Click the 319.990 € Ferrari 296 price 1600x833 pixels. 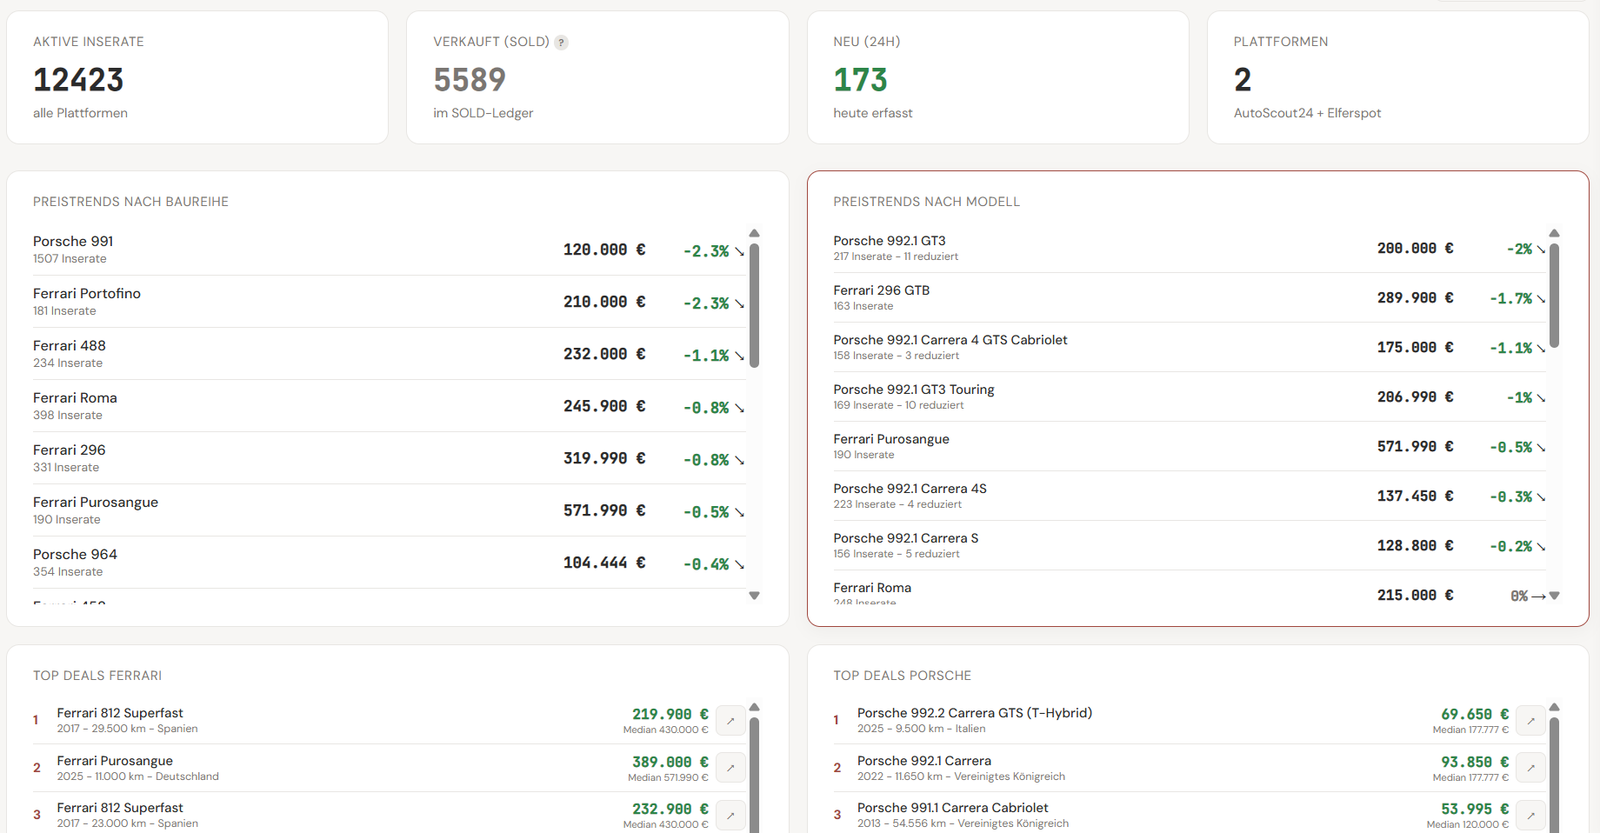[604, 458]
